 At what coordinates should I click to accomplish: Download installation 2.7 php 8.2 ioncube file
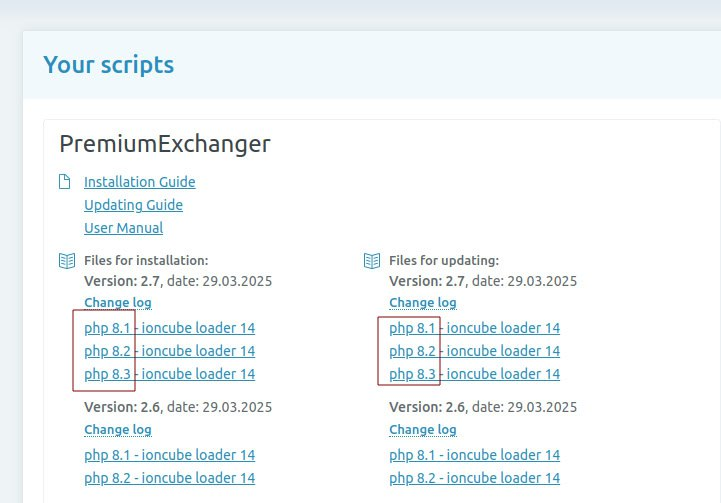(169, 351)
